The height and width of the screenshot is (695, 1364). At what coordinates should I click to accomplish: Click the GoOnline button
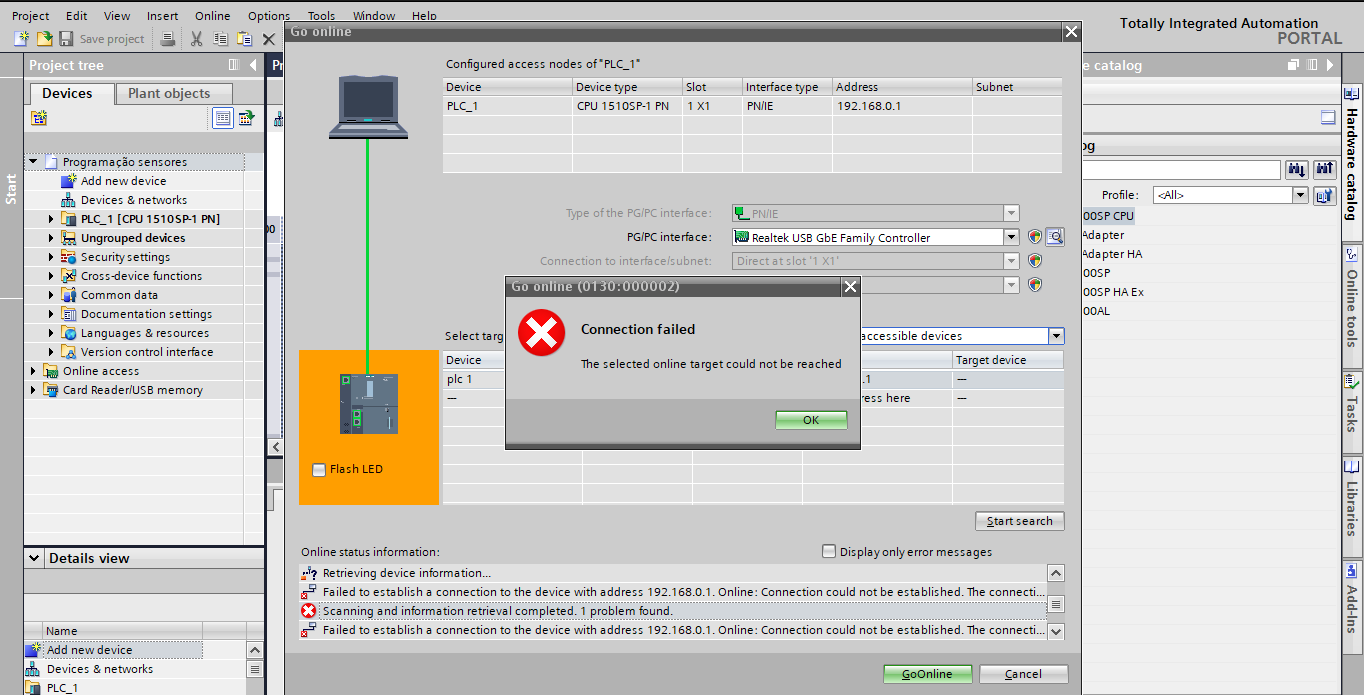[927, 674]
